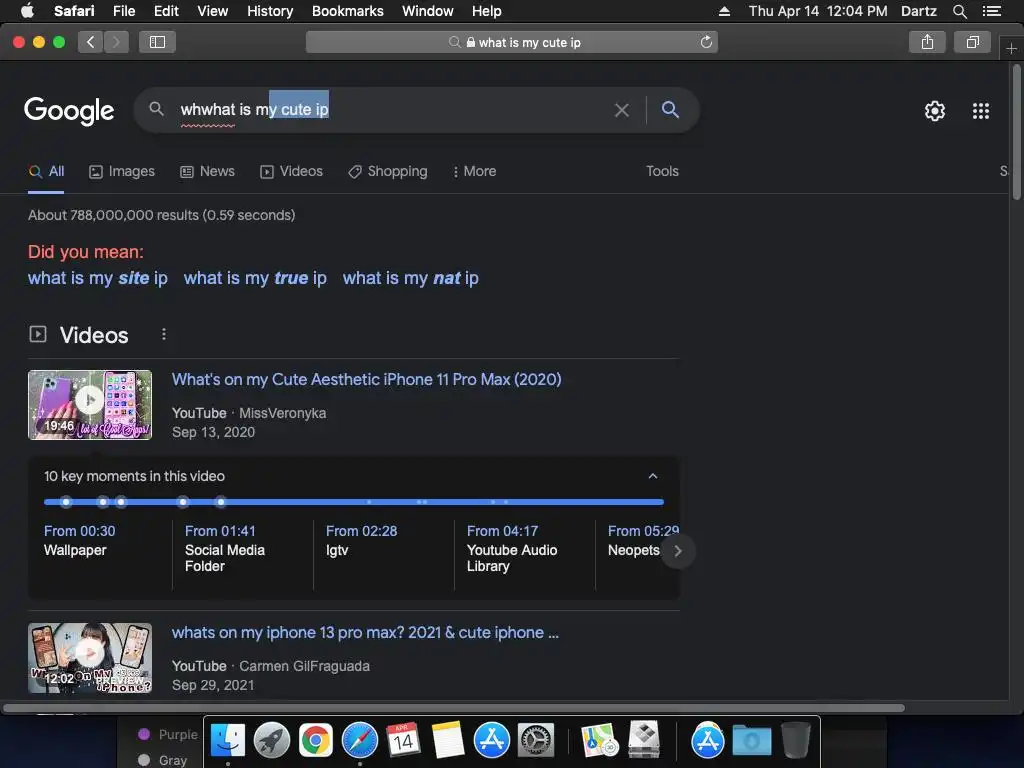Click suggestion 'what is my nat ip'
Viewport: 1024px width, 768px height.
(411, 278)
